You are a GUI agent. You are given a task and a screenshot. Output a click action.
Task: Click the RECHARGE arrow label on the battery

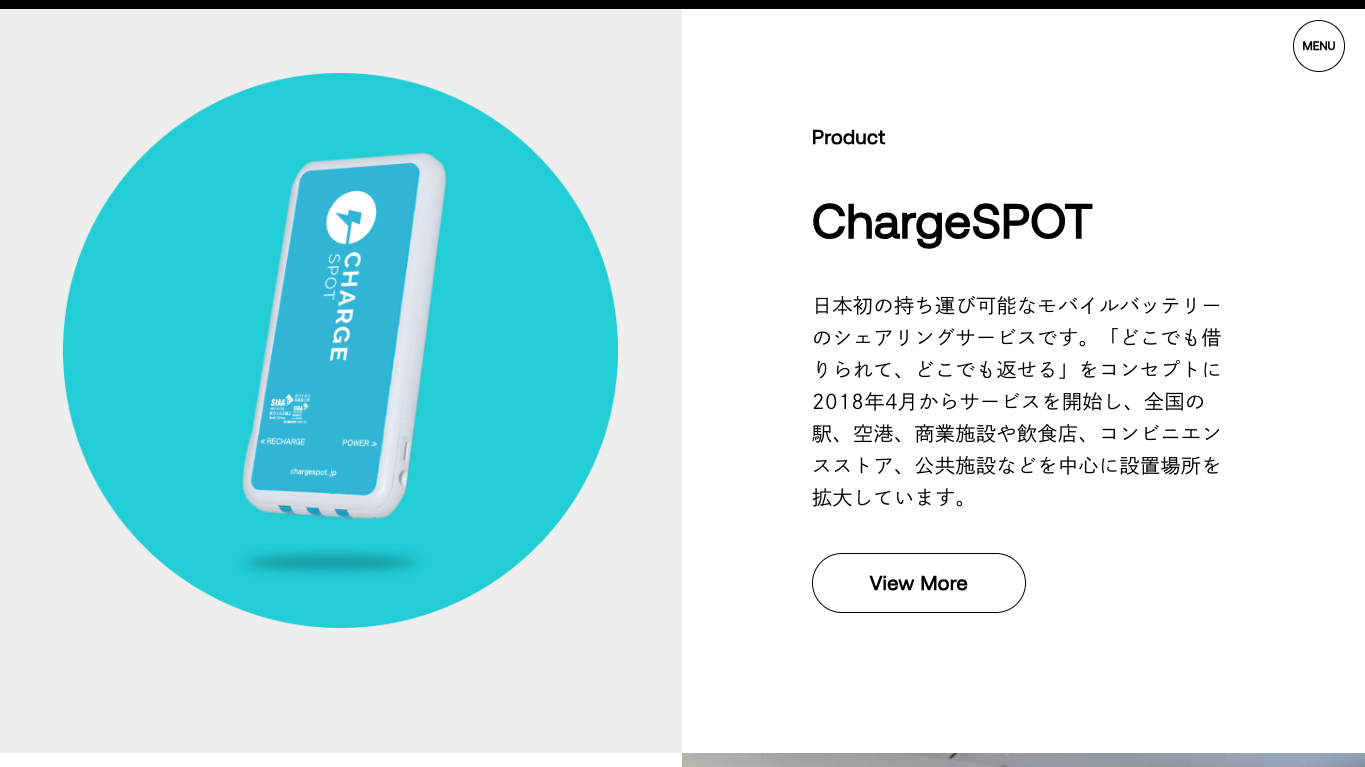click(283, 441)
